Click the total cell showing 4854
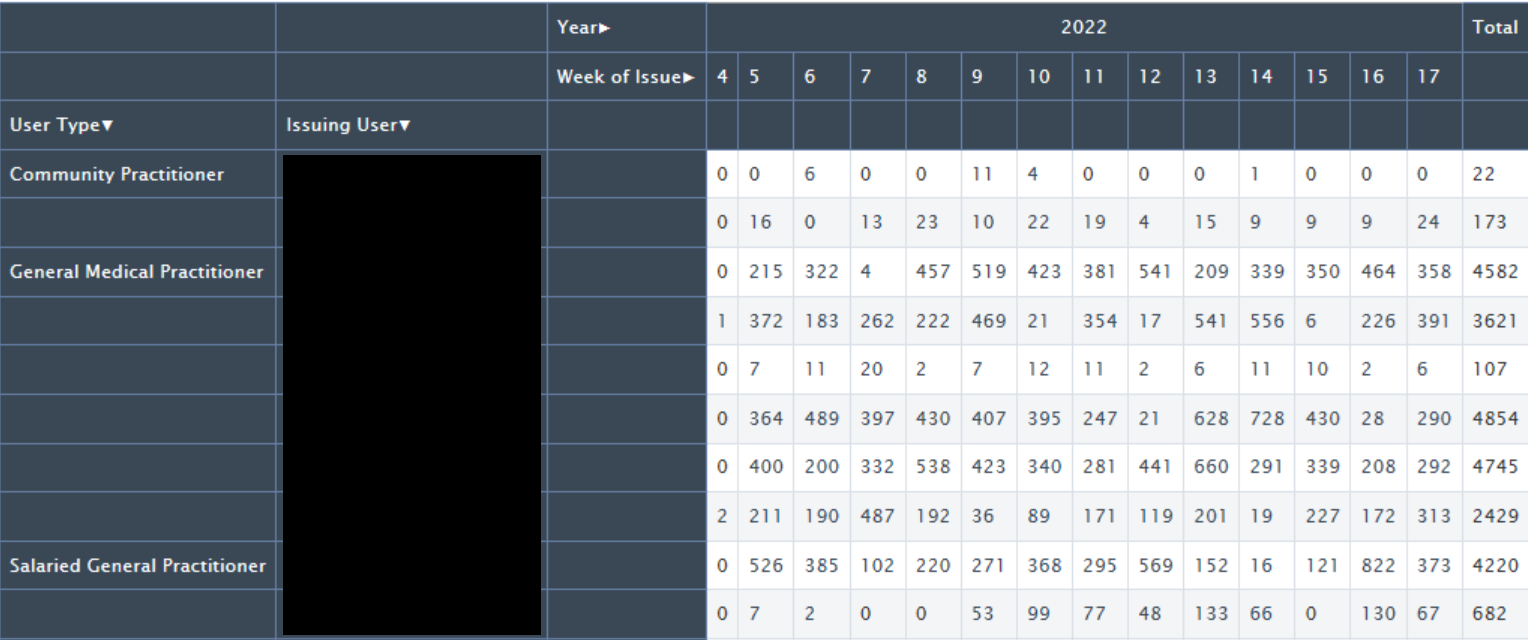The height and width of the screenshot is (640, 1528). (1495, 419)
